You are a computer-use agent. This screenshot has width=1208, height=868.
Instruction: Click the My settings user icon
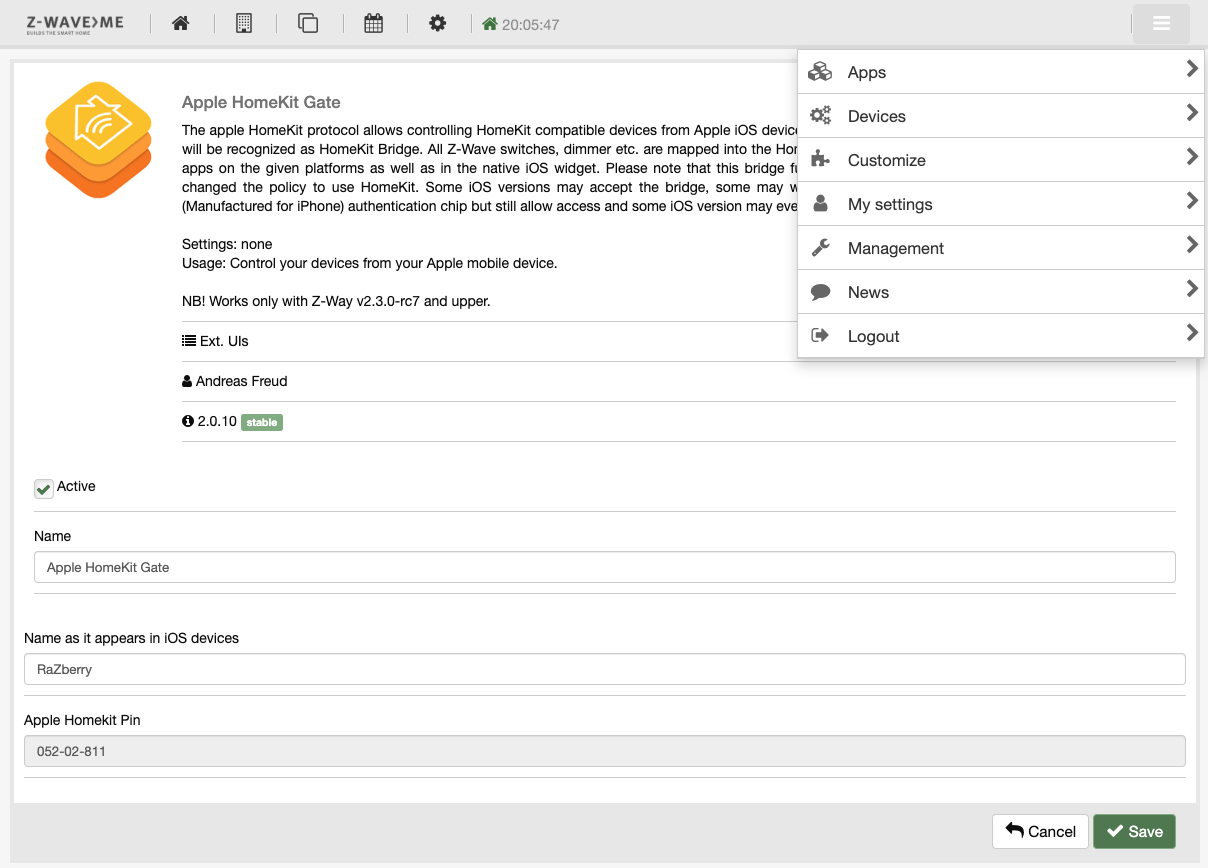pyautogui.click(x=821, y=204)
